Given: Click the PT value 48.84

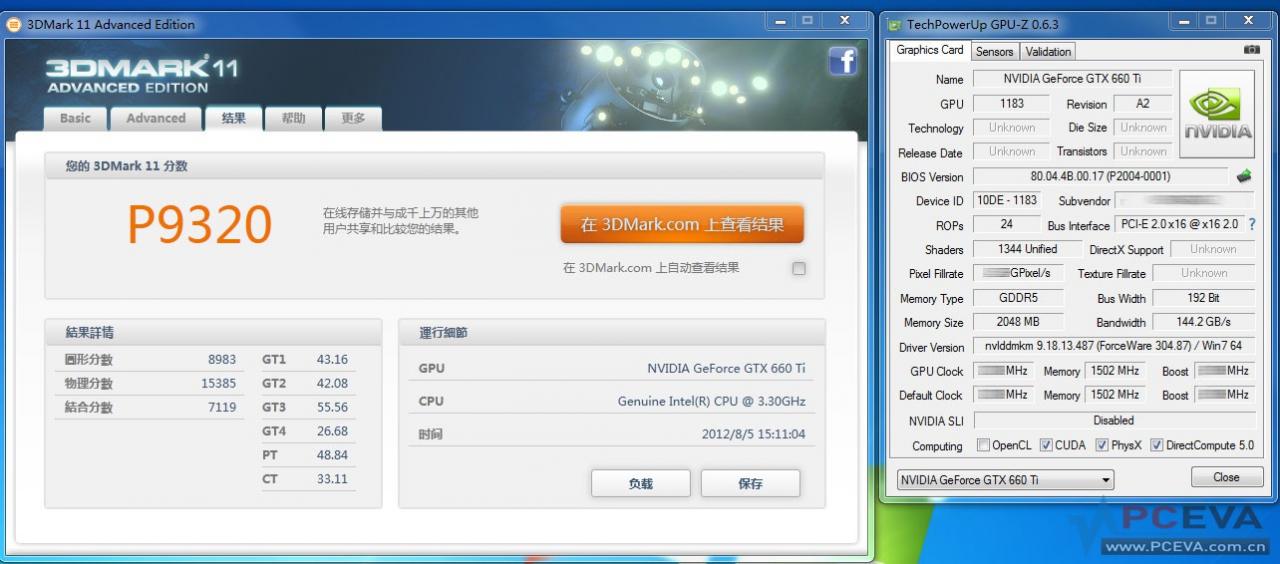Looking at the screenshot, I should coord(332,455).
